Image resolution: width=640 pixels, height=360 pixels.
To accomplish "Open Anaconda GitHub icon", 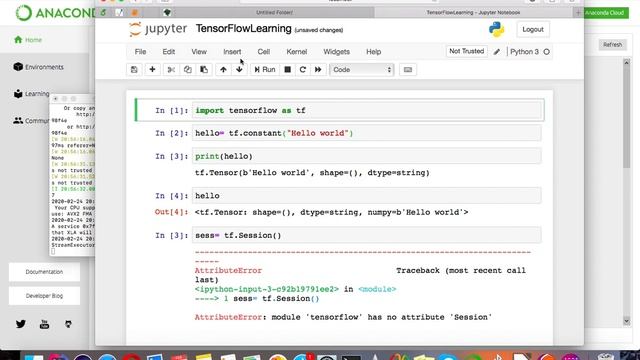I will (x=68, y=324).
